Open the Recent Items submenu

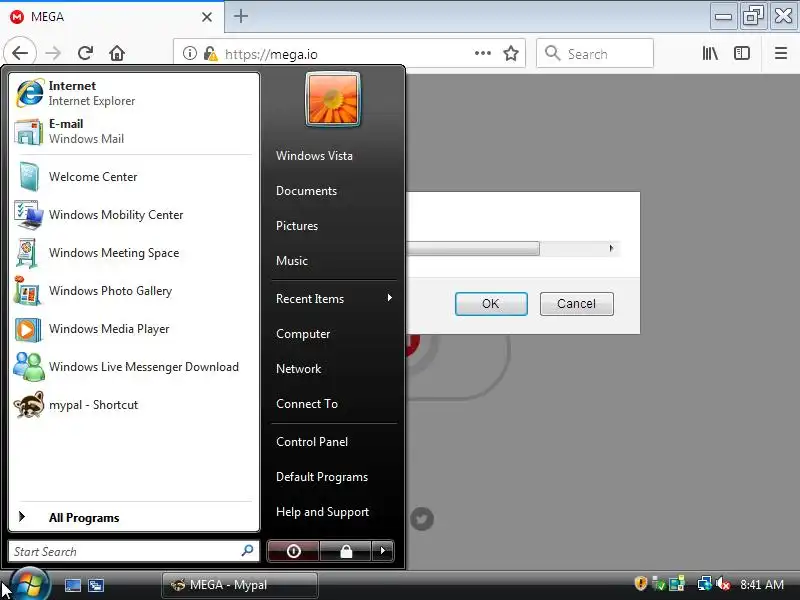(334, 298)
